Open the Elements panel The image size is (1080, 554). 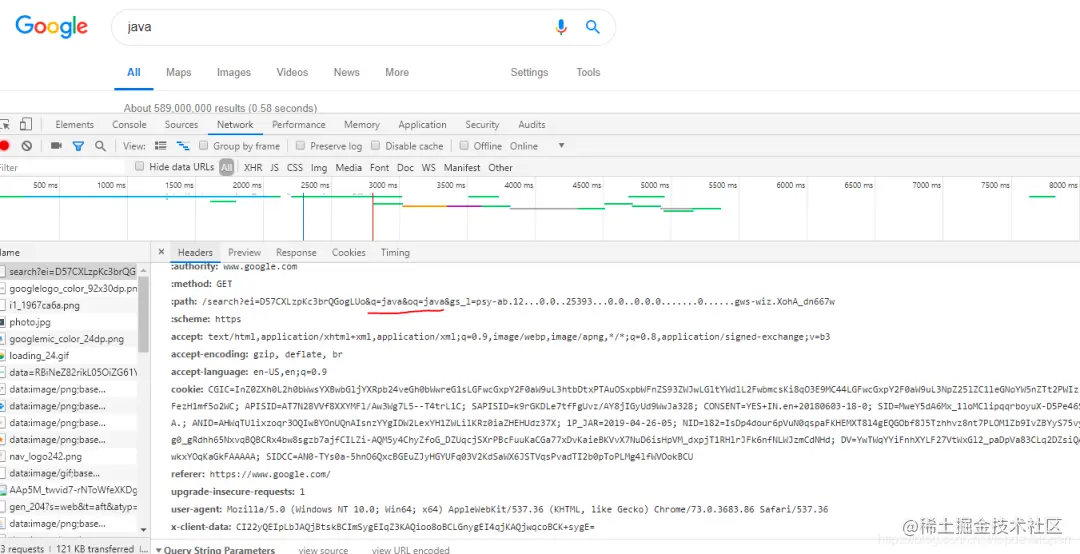pos(74,125)
